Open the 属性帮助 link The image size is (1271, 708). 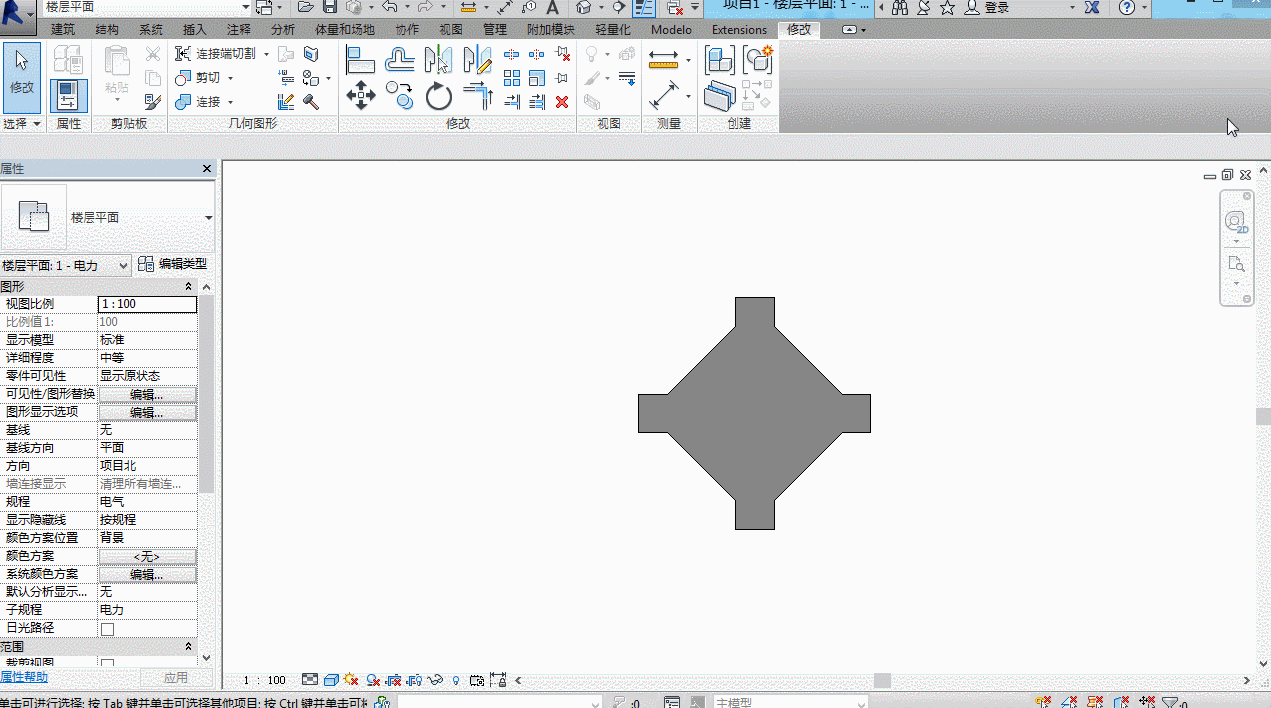(x=24, y=678)
